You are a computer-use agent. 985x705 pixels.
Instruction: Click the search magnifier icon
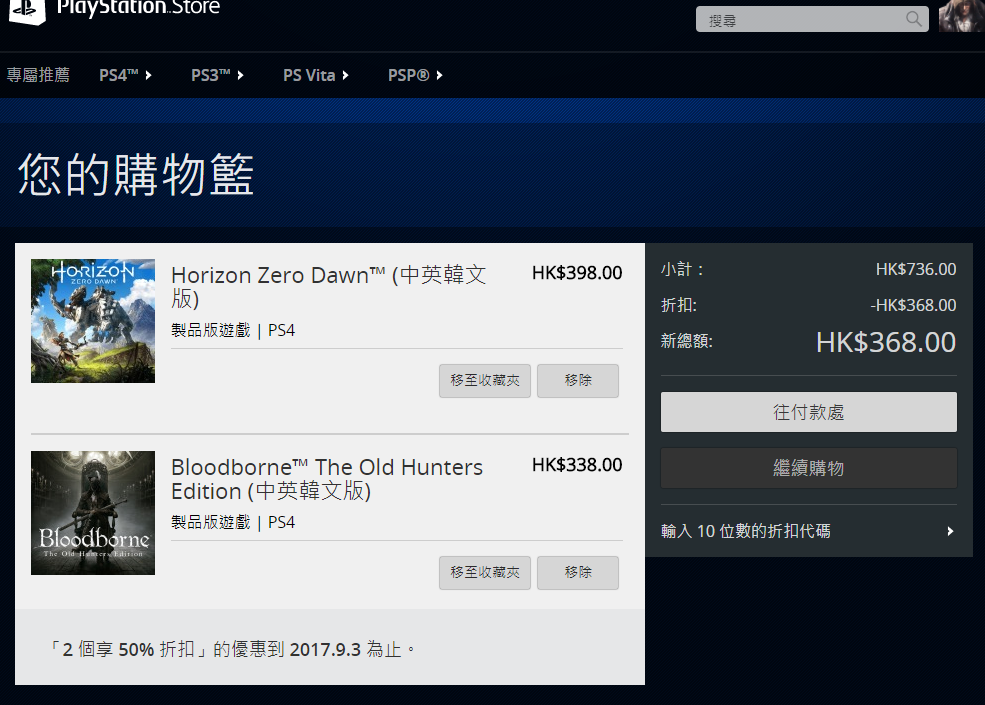(913, 19)
